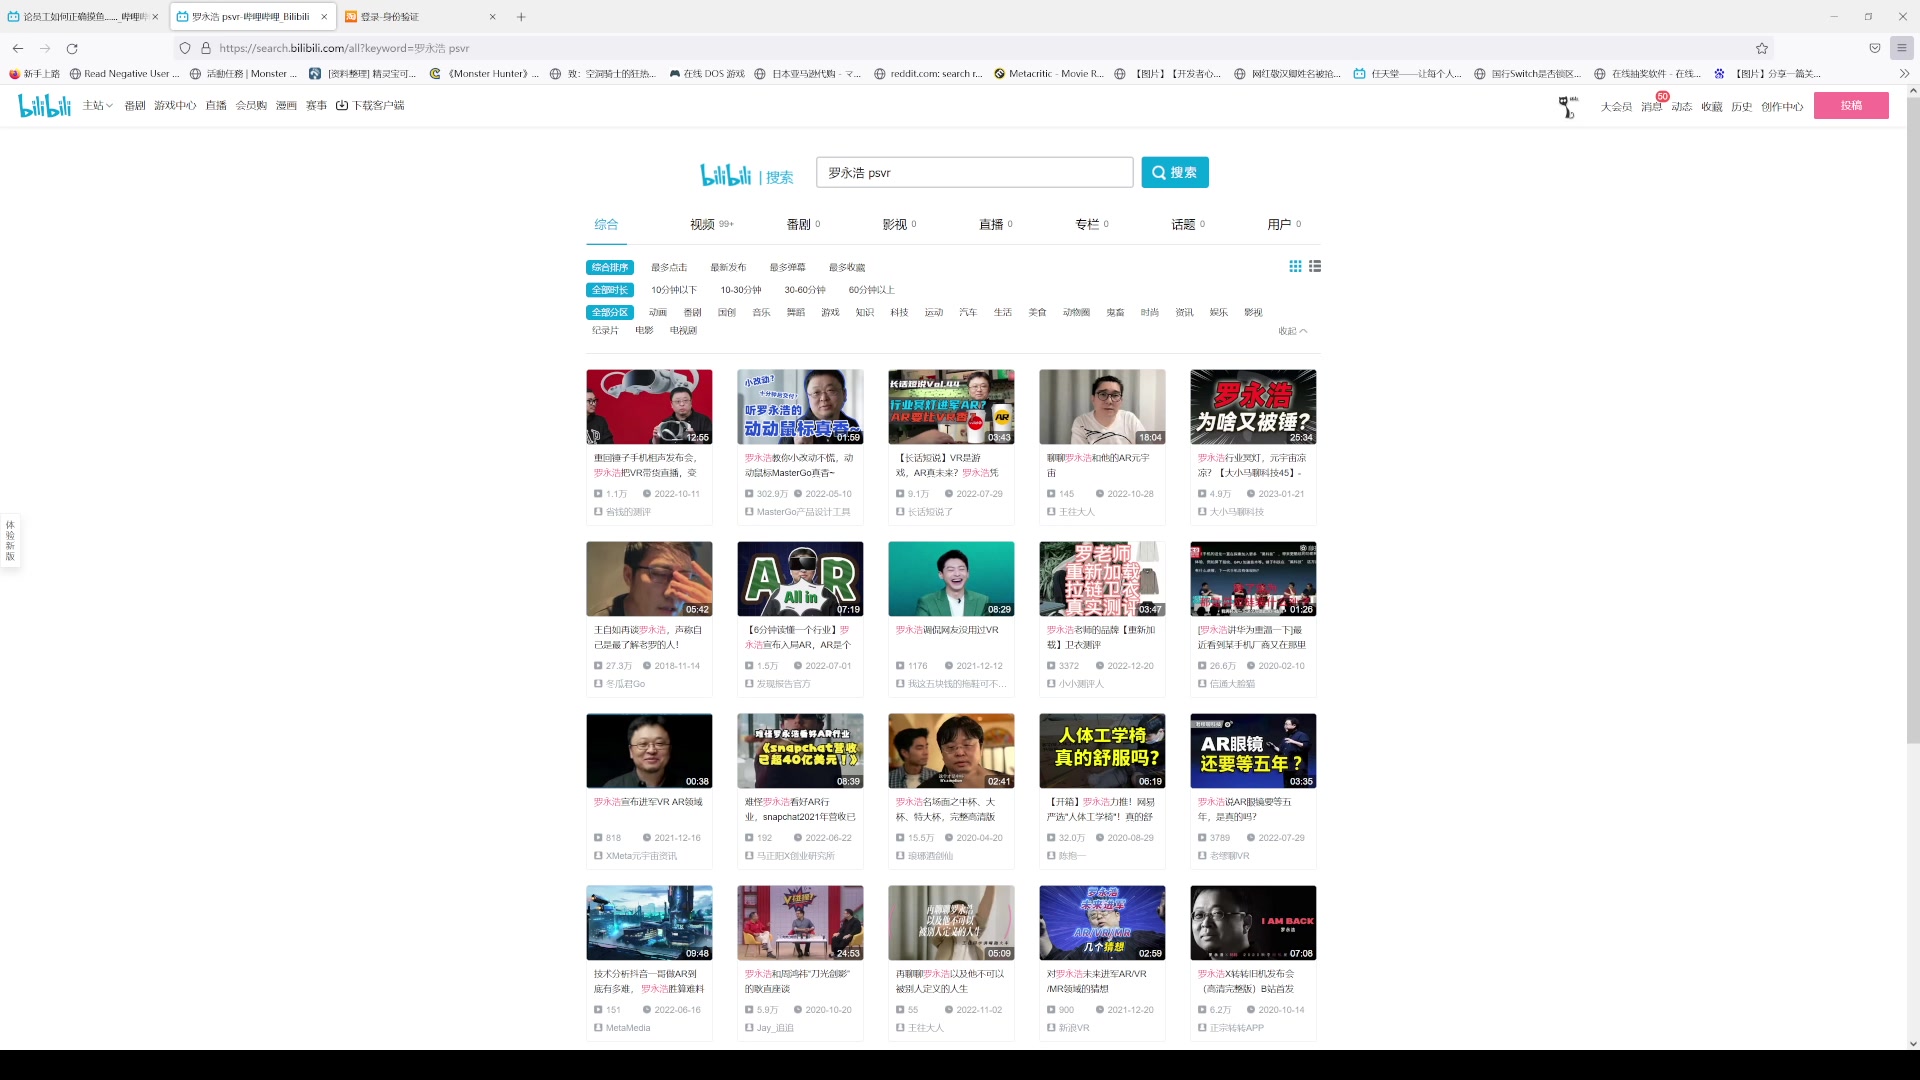Viewport: 1920px width, 1080px height.
Task: Expand the 主站 dropdown in header
Action: coord(97,105)
